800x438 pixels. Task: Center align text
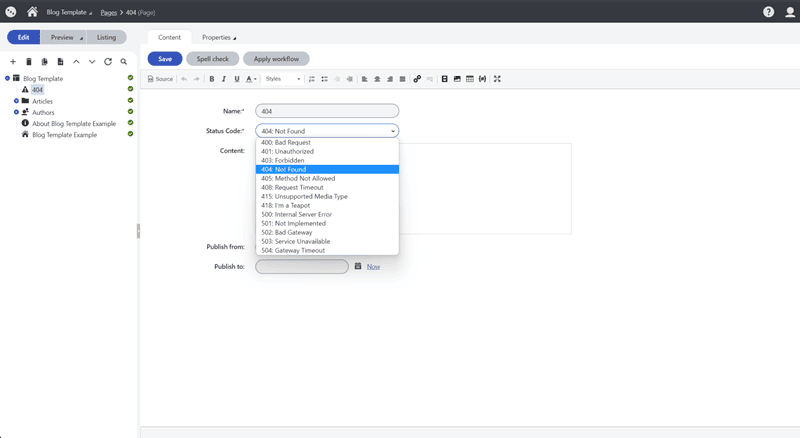(378, 79)
